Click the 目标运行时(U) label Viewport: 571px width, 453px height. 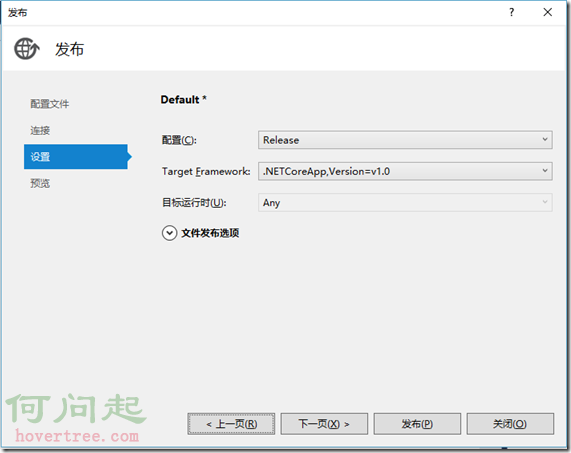click(x=194, y=203)
